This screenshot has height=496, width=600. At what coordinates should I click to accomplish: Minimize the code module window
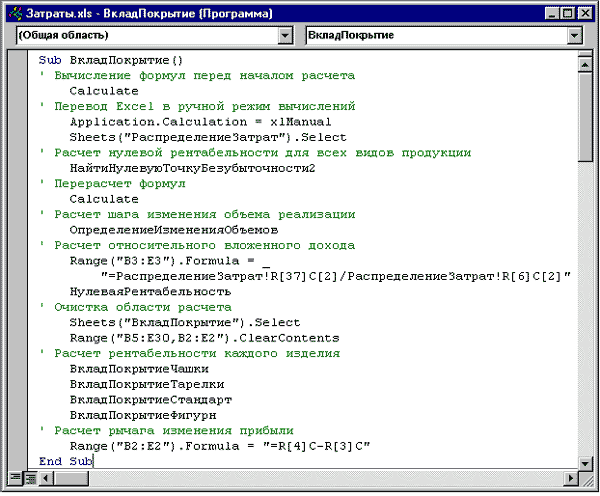(x=551, y=14)
